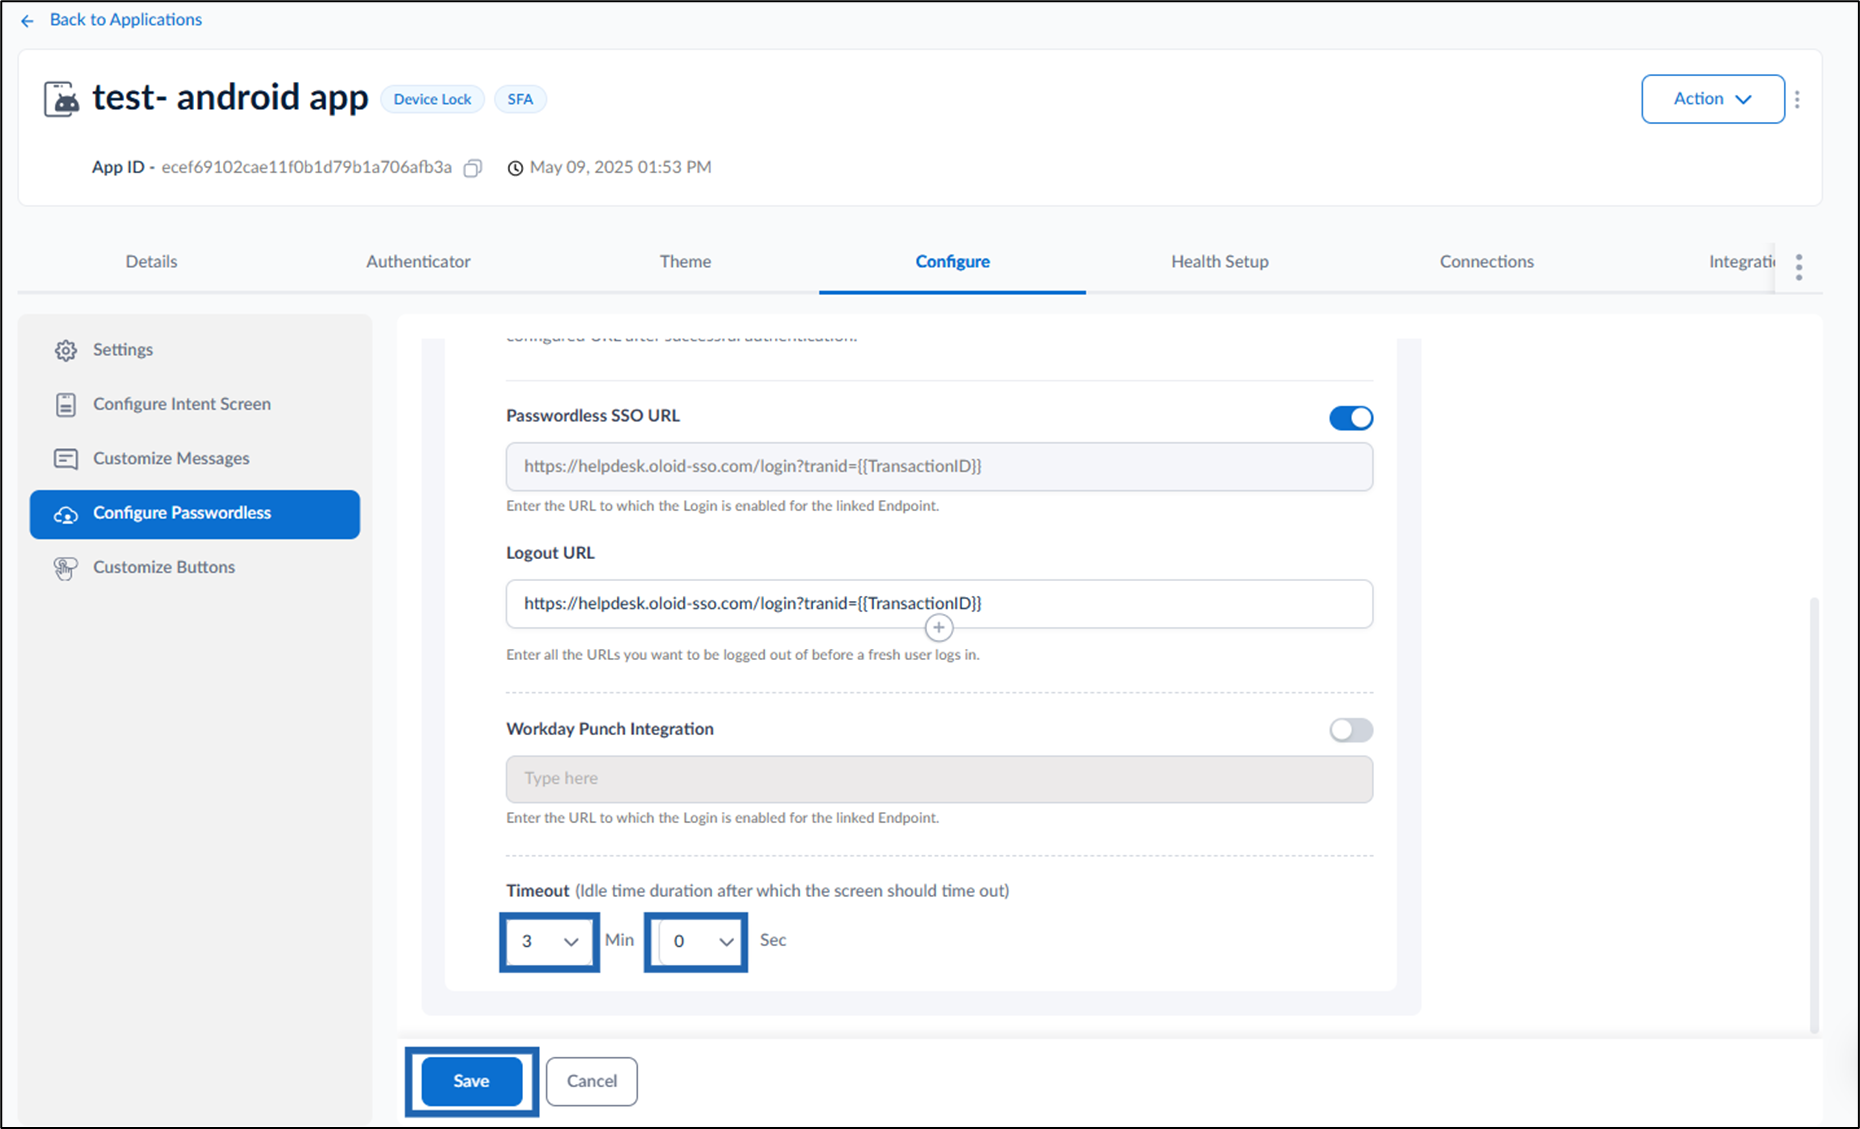Viewport: 1860px width, 1129px height.
Task: Click the Customize Messages icon
Action: (66, 459)
